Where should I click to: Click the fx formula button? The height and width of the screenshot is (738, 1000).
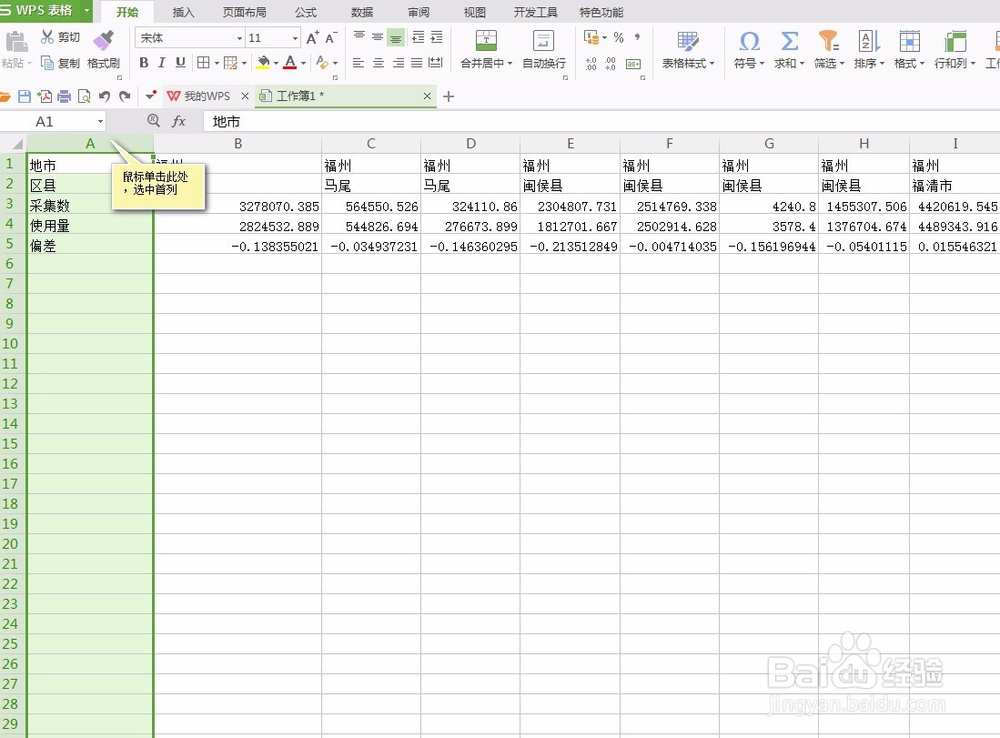click(178, 120)
